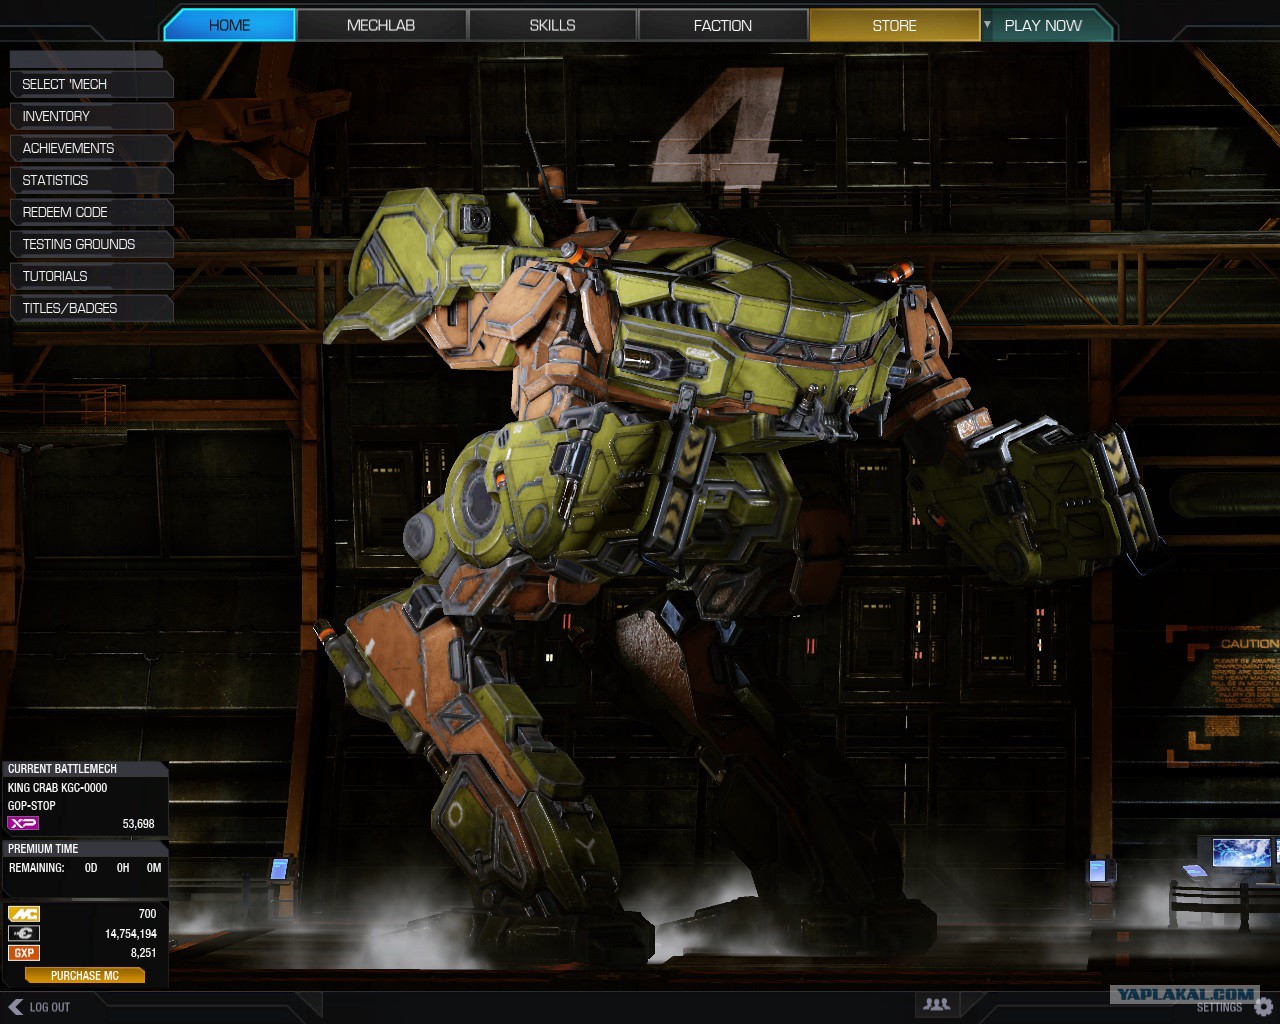Click the 'PREMIUM TIME' panel header
The image size is (1280, 1024).
[84, 849]
